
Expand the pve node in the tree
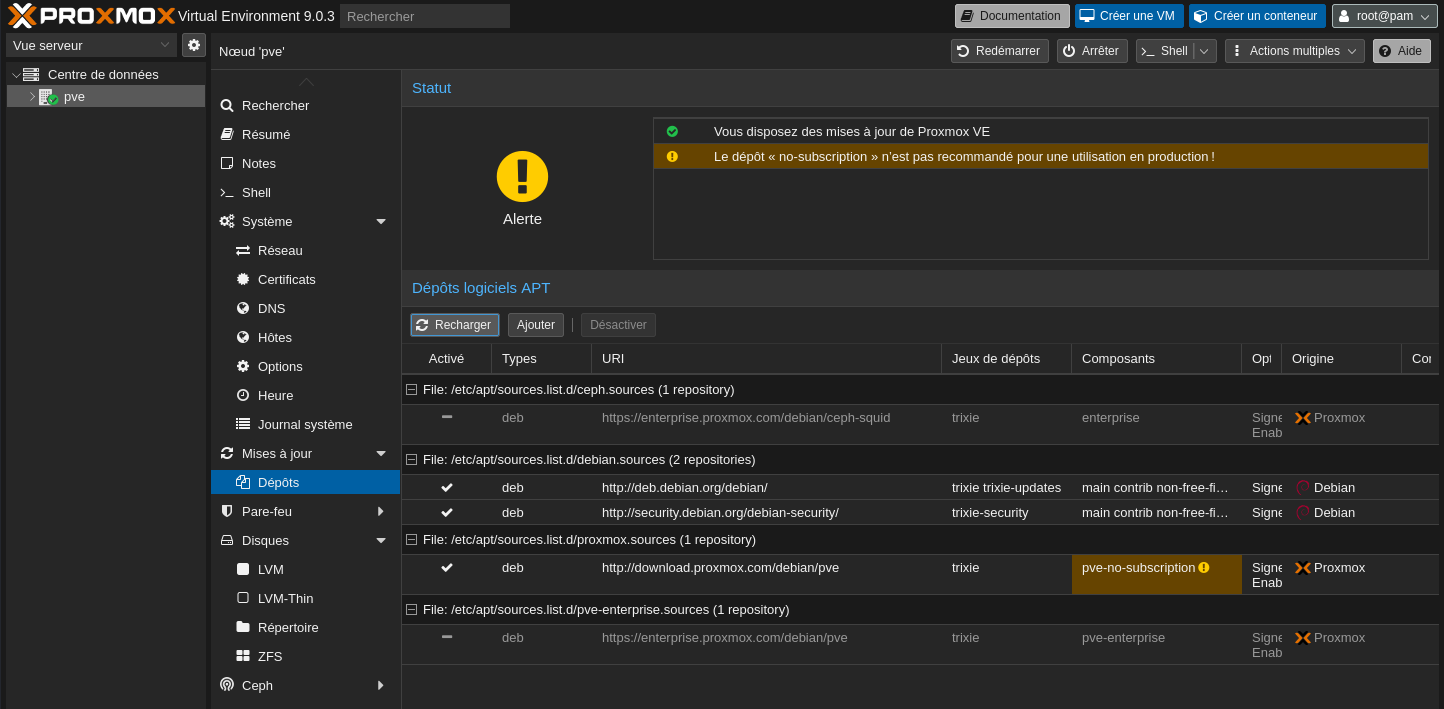tap(32, 97)
